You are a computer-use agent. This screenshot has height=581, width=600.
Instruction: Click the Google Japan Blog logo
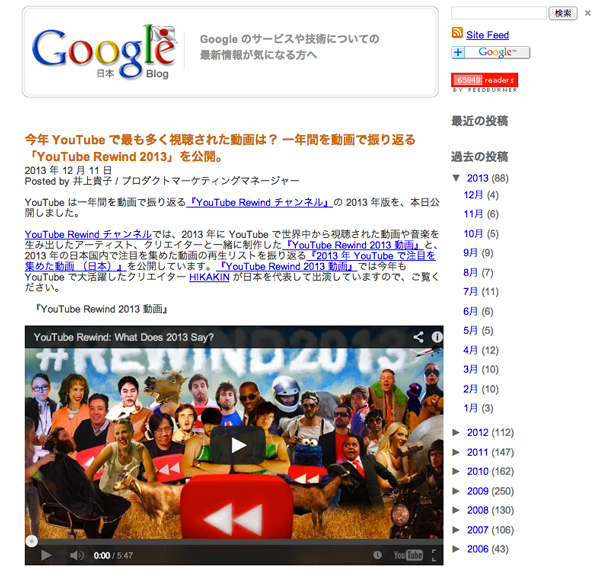click(x=103, y=52)
